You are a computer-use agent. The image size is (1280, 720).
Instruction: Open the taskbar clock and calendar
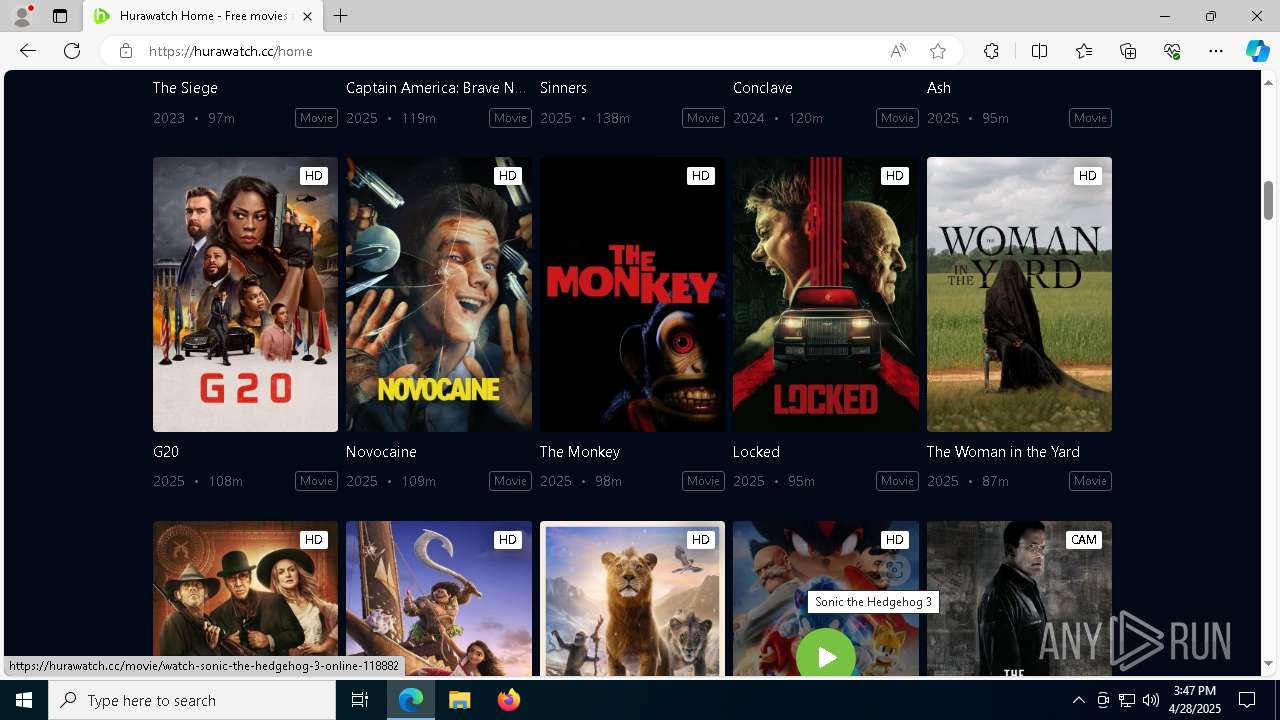1195,700
